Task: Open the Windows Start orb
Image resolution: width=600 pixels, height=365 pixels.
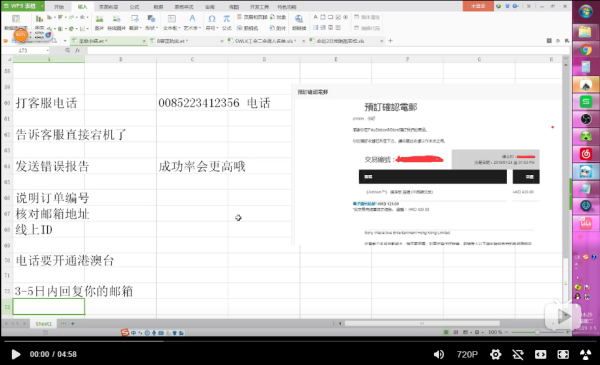Action: (x=585, y=12)
